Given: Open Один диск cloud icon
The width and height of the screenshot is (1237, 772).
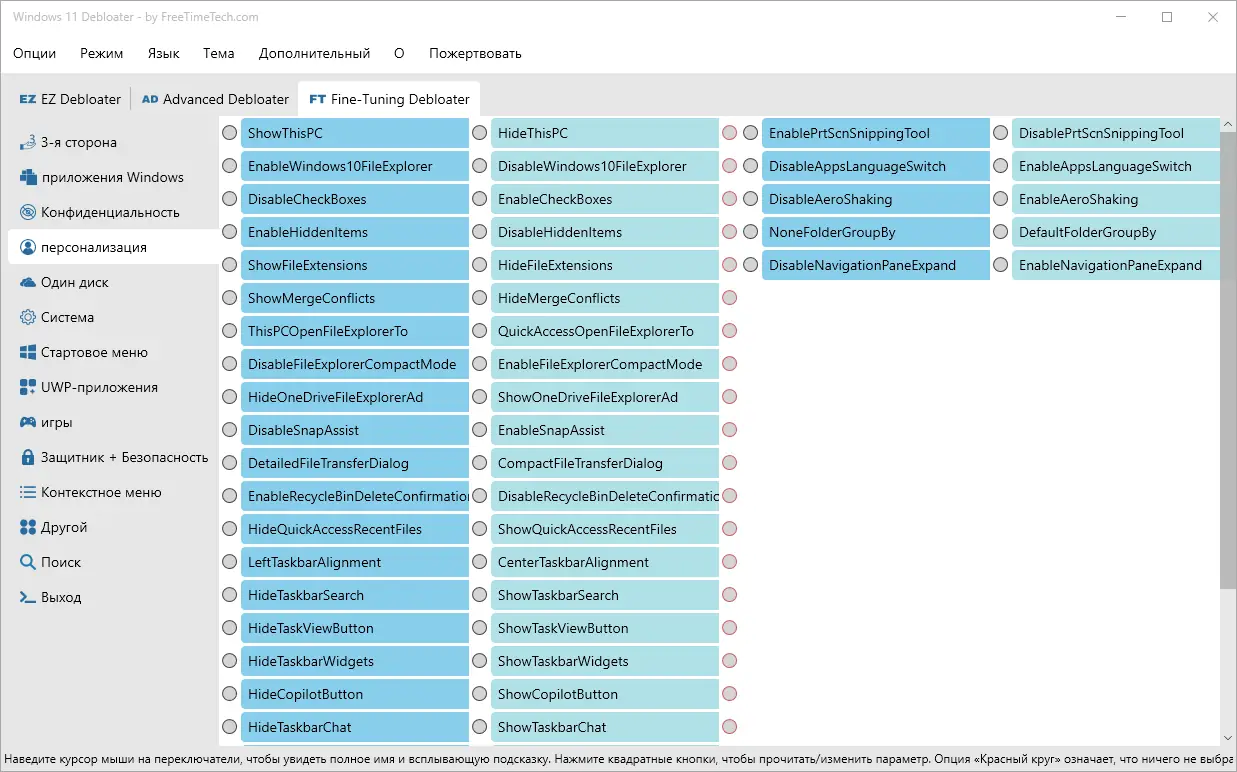Looking at the screenshot, I should click(x=28, y=282).
